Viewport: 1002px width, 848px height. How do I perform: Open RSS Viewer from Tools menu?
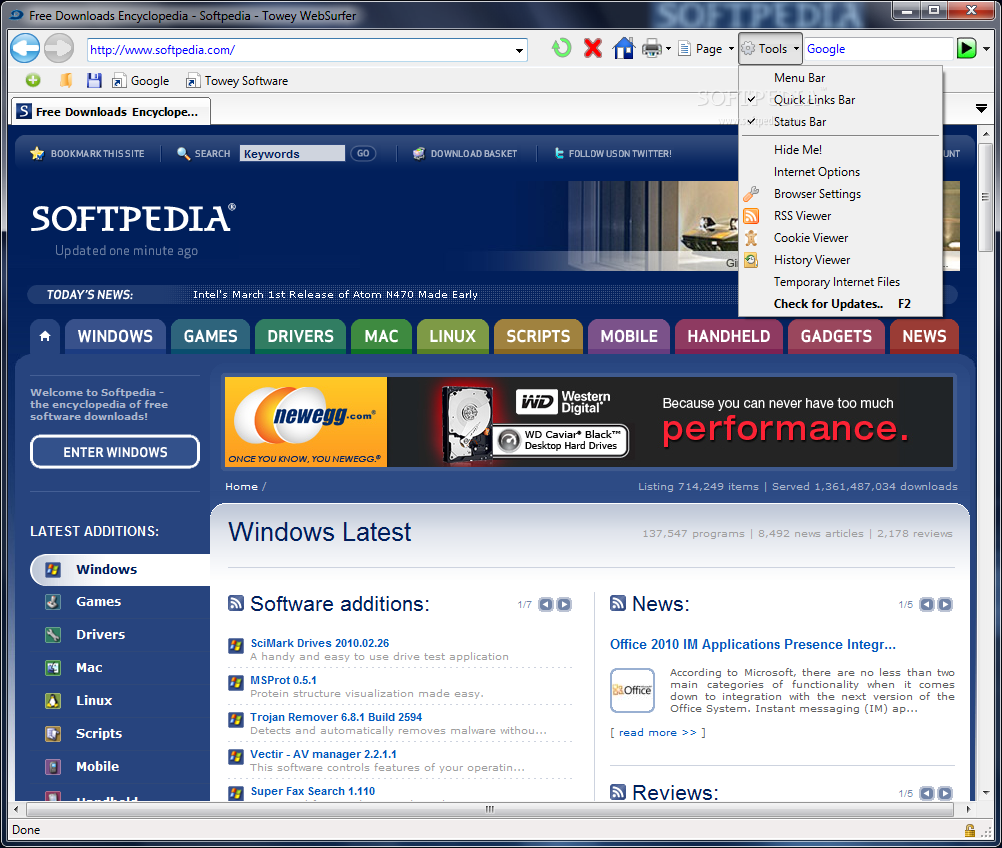point(840,216)
